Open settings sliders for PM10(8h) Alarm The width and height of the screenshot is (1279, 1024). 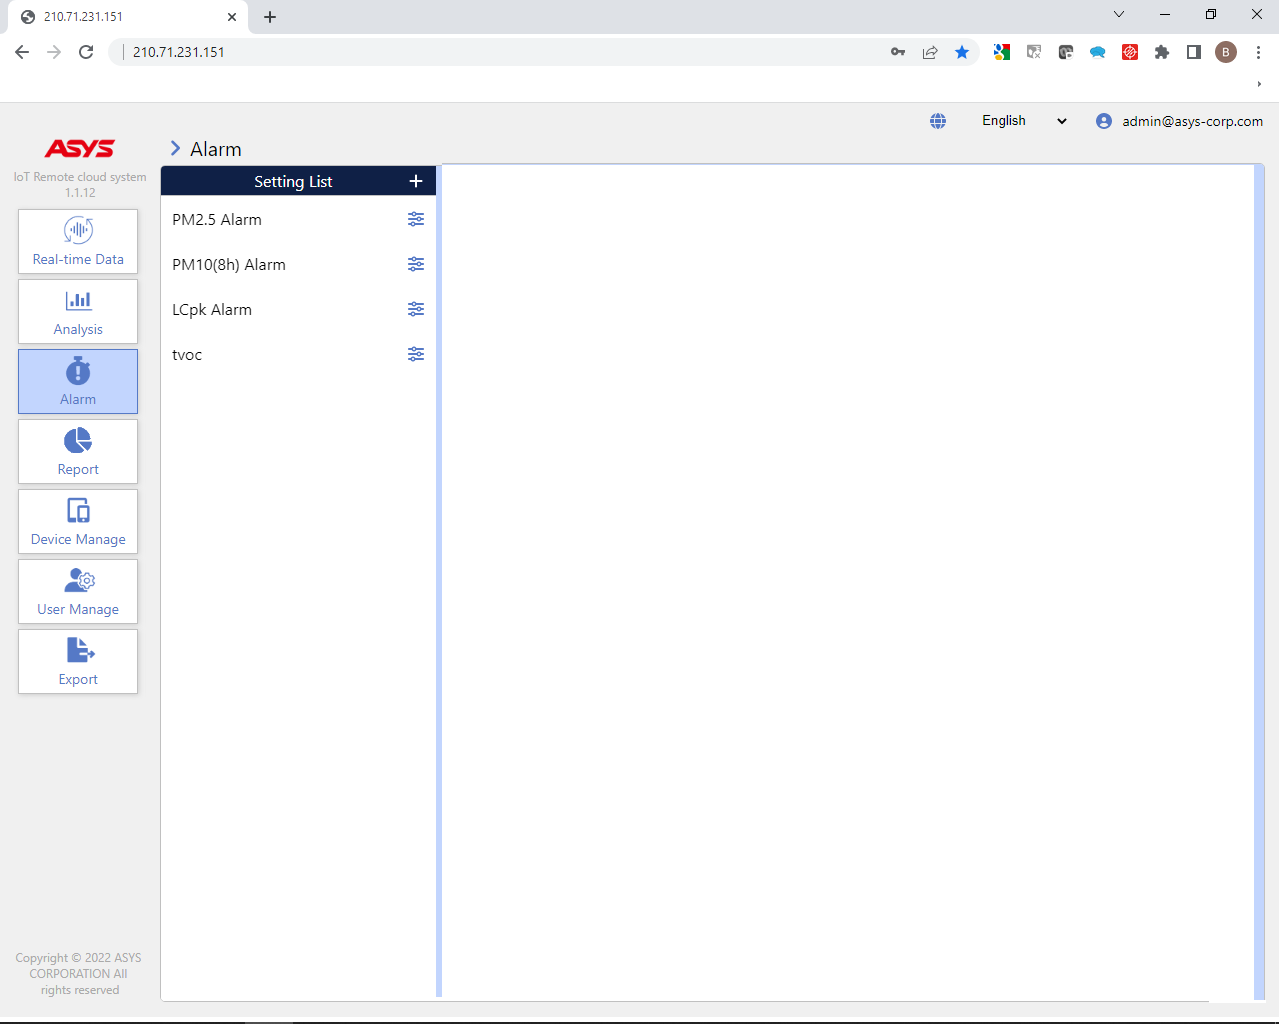click(416, 264)
